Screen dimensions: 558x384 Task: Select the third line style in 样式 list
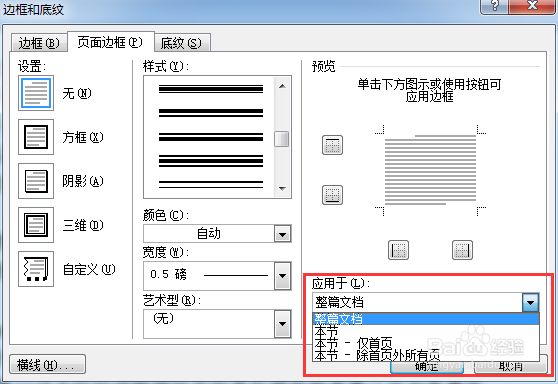pos(211,137)
